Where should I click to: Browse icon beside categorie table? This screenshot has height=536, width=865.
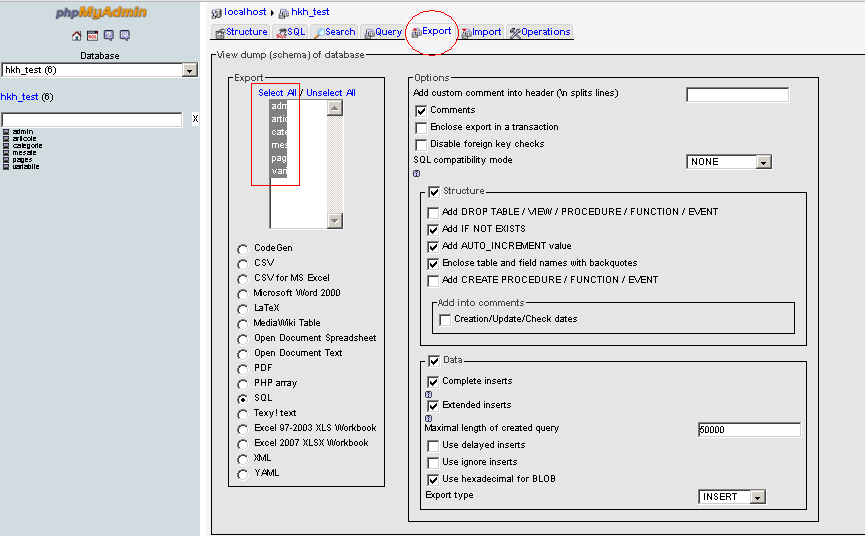pyautogui.click(x=6, y=146)
